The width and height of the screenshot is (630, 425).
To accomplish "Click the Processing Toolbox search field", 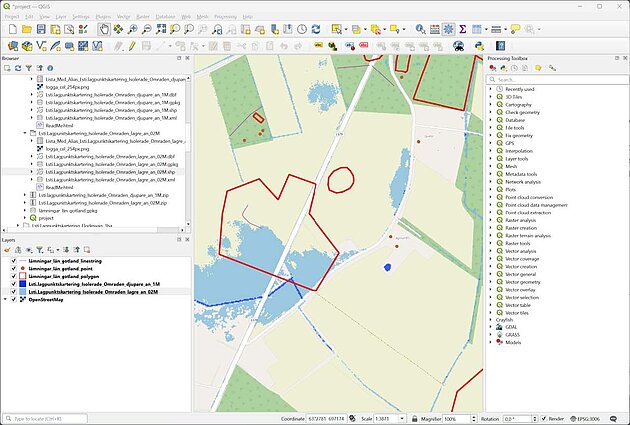I will tap(556, 80).
